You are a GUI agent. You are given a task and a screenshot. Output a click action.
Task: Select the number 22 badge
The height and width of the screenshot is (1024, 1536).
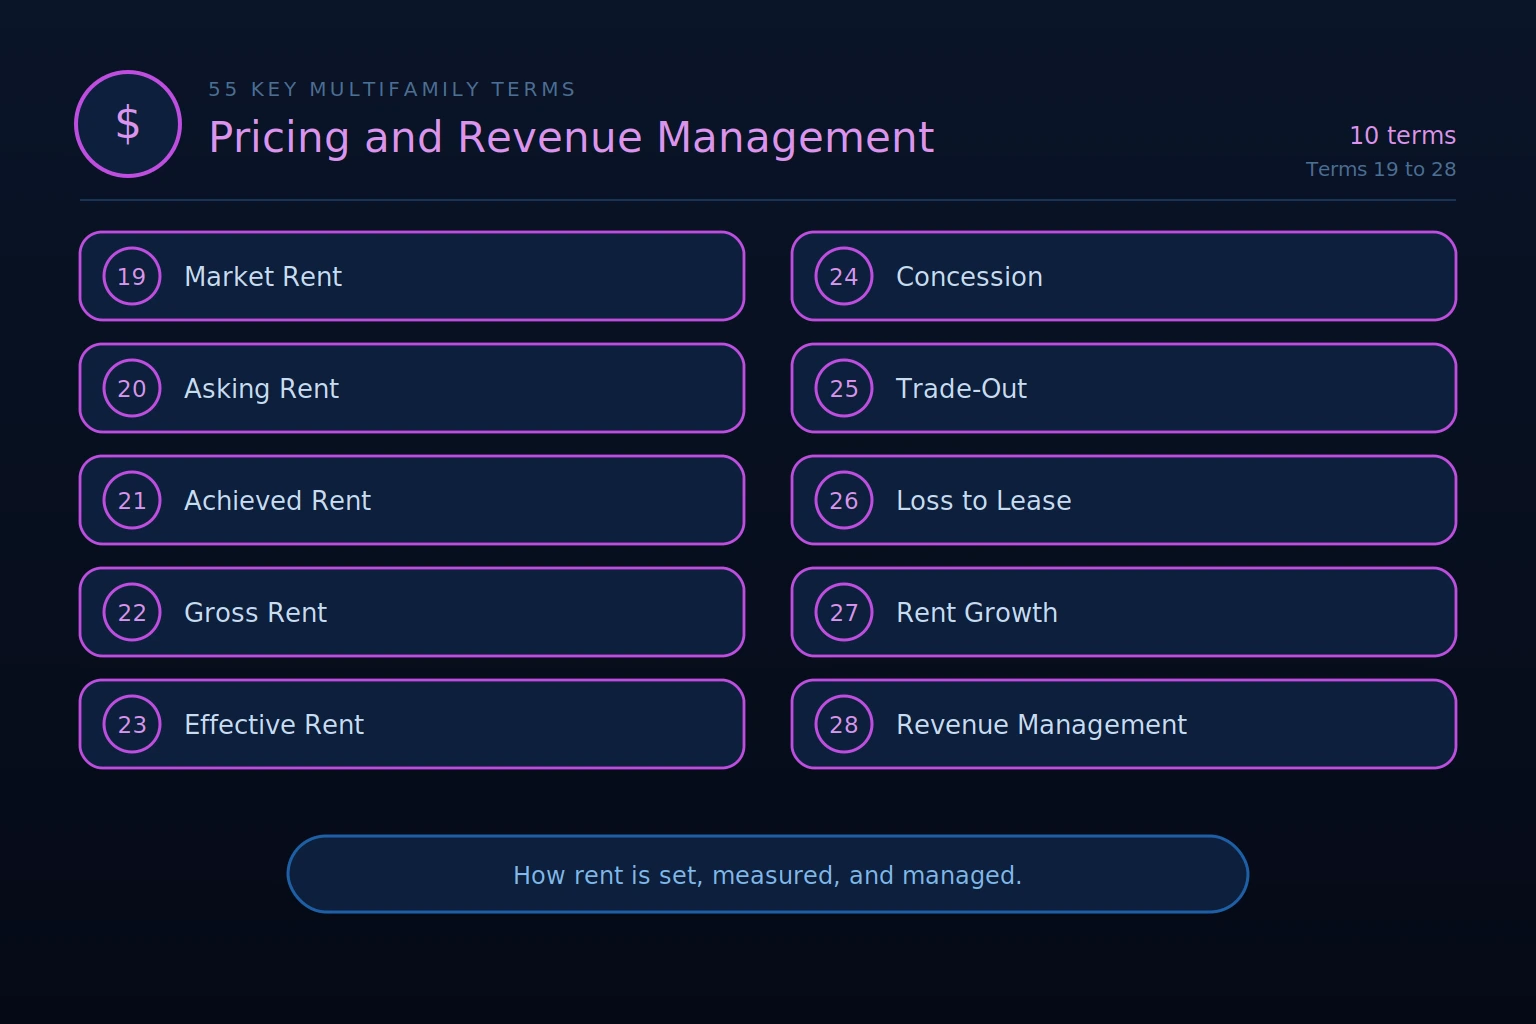(x=132, y=612)
